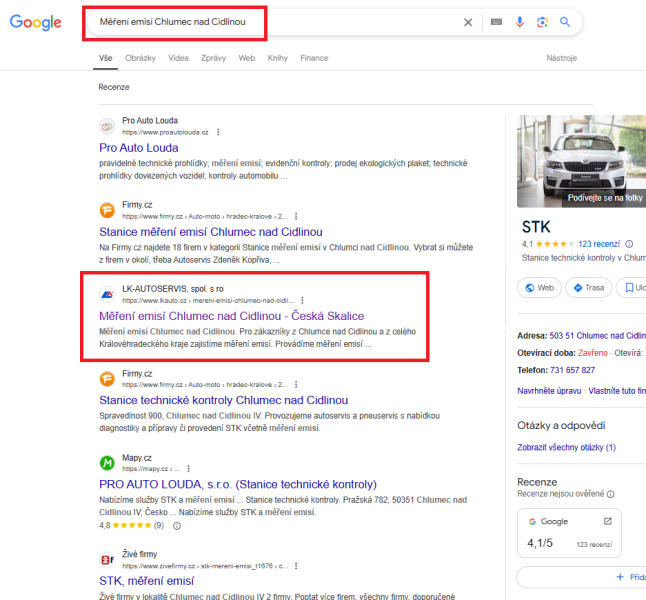The height and width of the screenshot is (600, 646).
Task: Open the 123 recenzí link for STK
Action: pyautogui.click(x=599, y=244)
